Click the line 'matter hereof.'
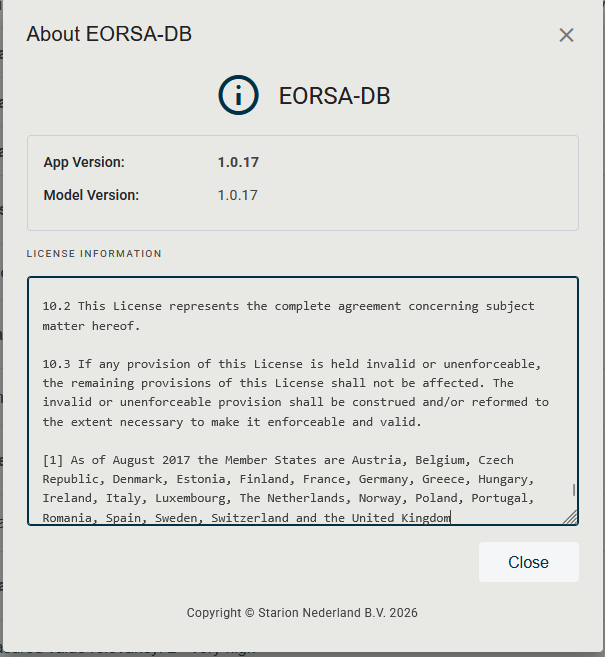This screenshot has height=657, width=605. [91, 326]
